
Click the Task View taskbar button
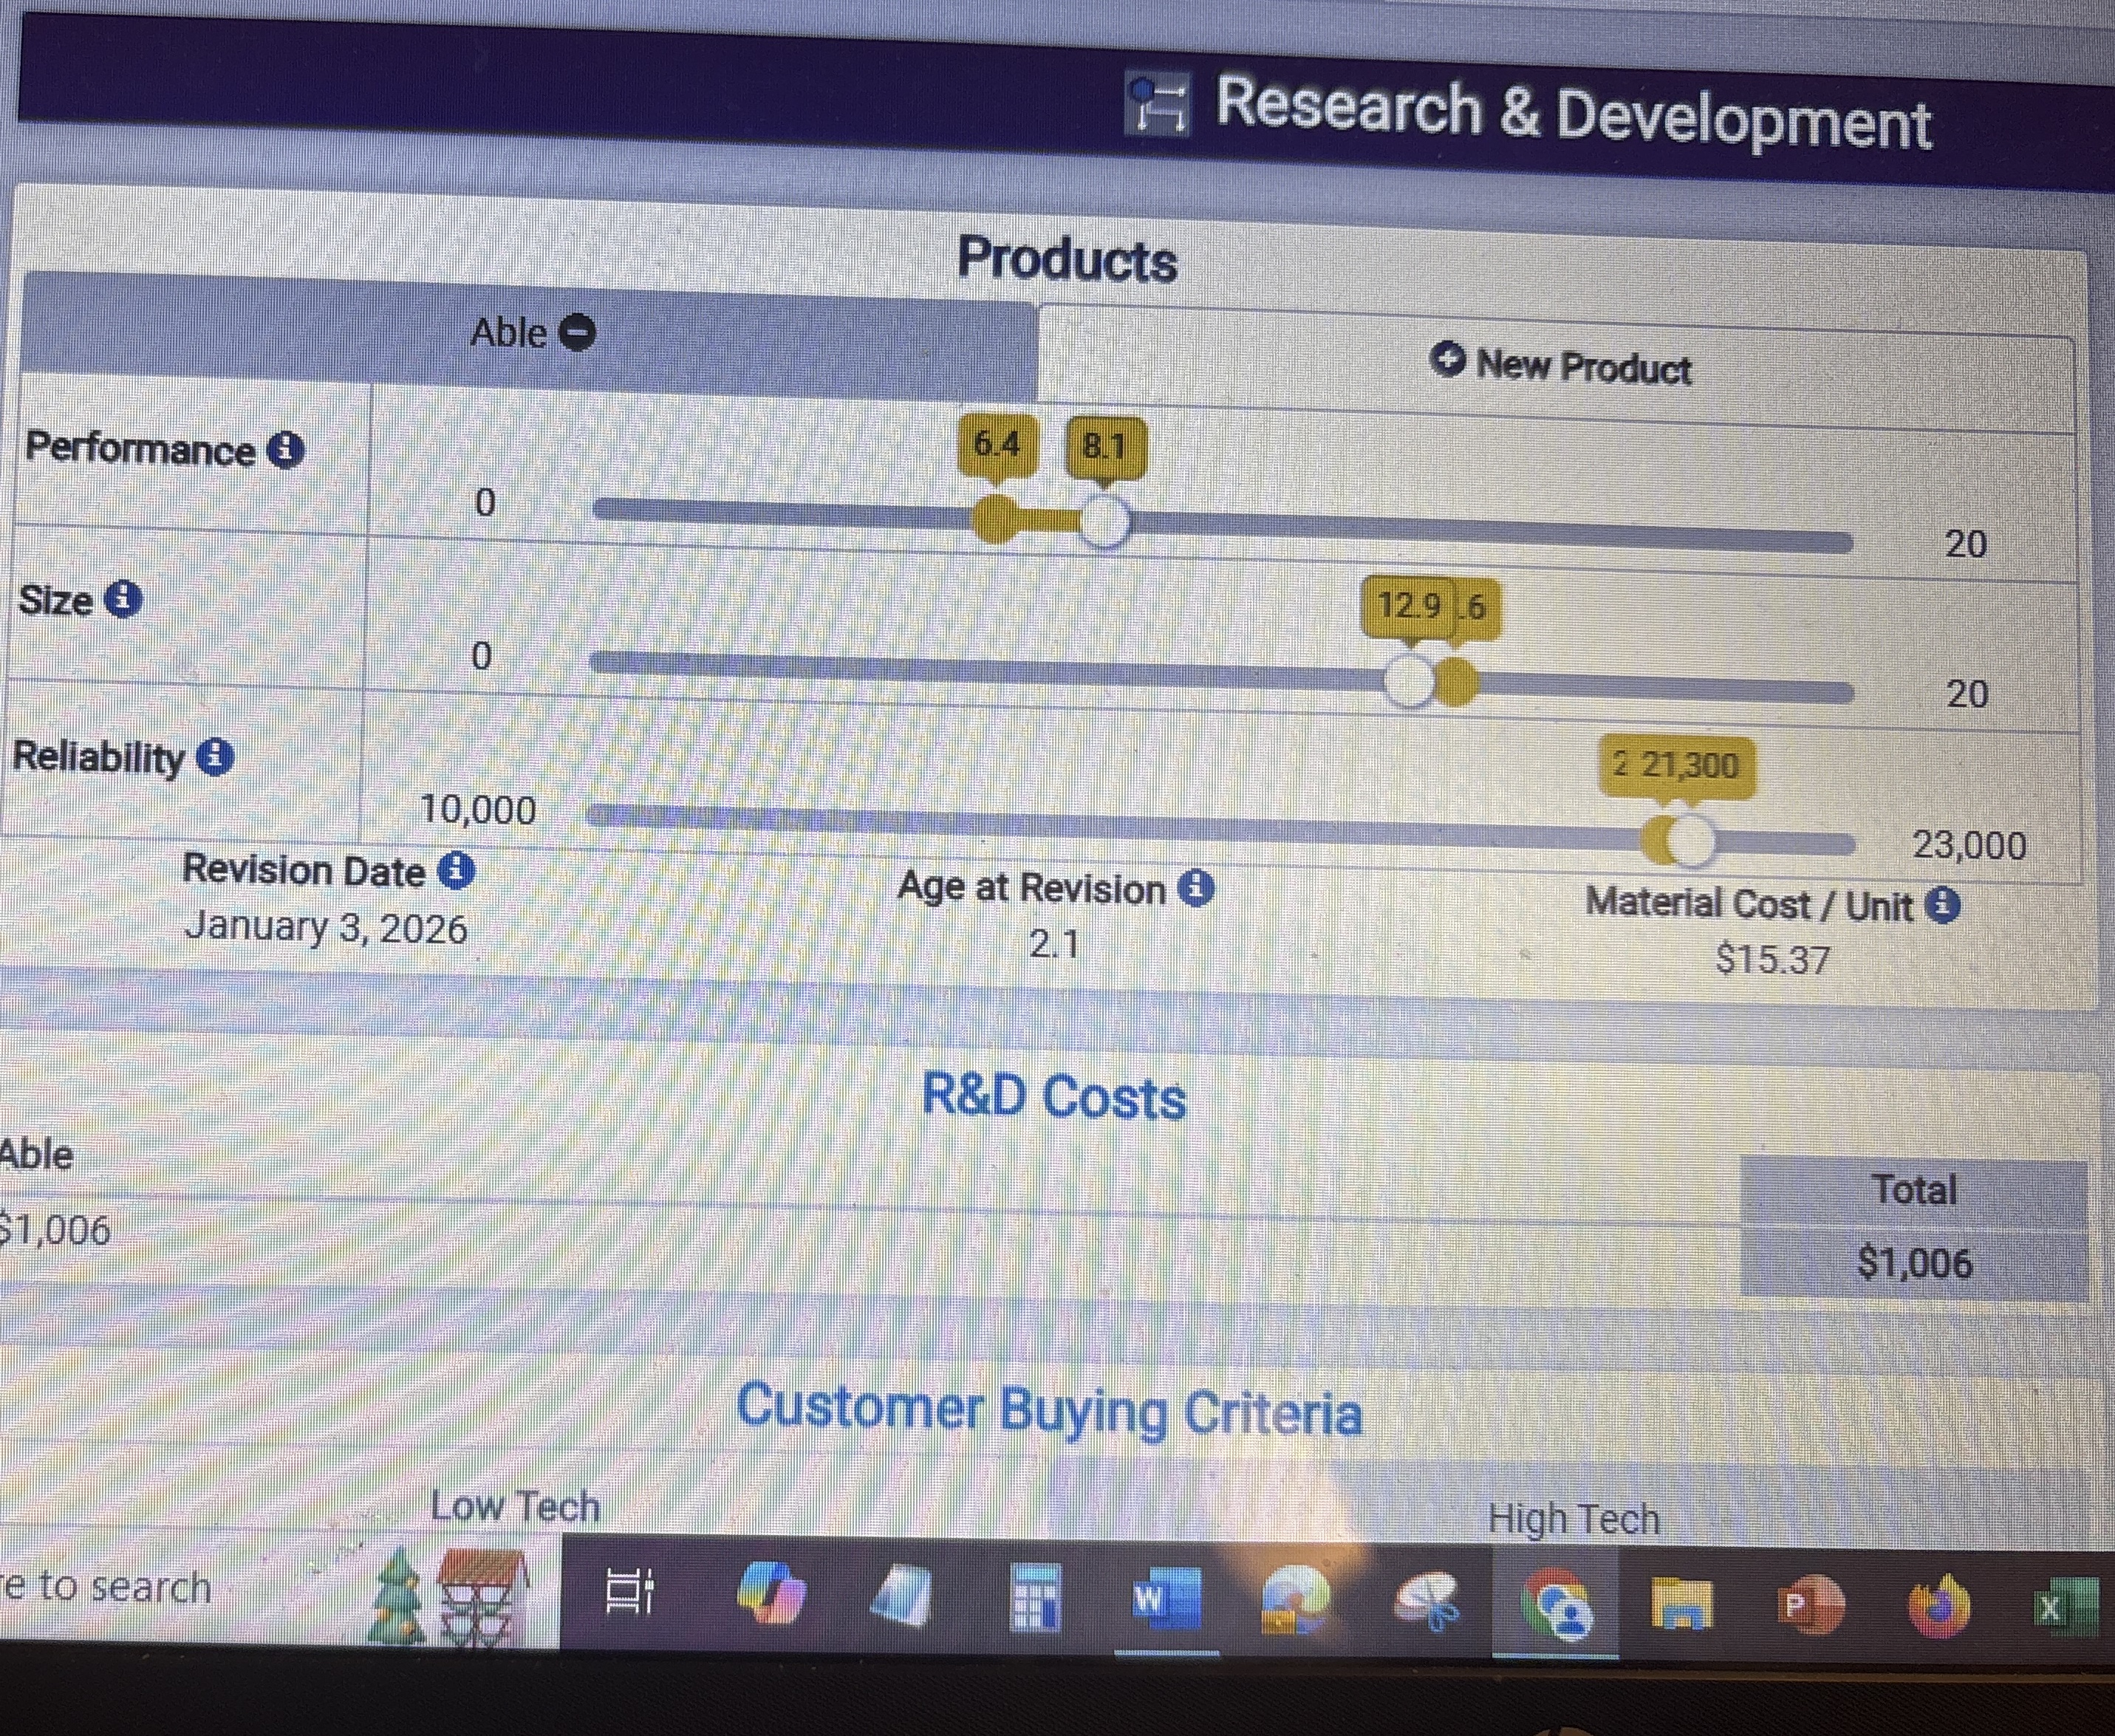(630, 1592)
